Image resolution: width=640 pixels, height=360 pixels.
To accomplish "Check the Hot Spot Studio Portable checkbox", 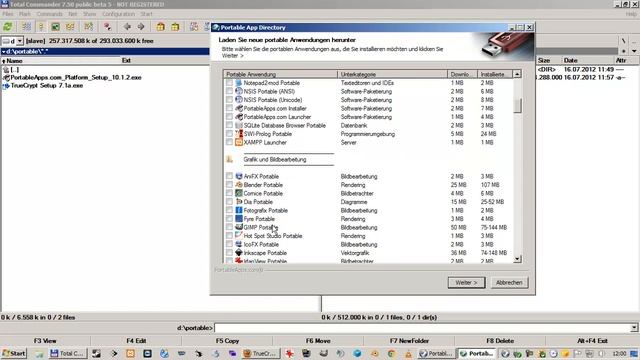I will click(x=229, y=236).
